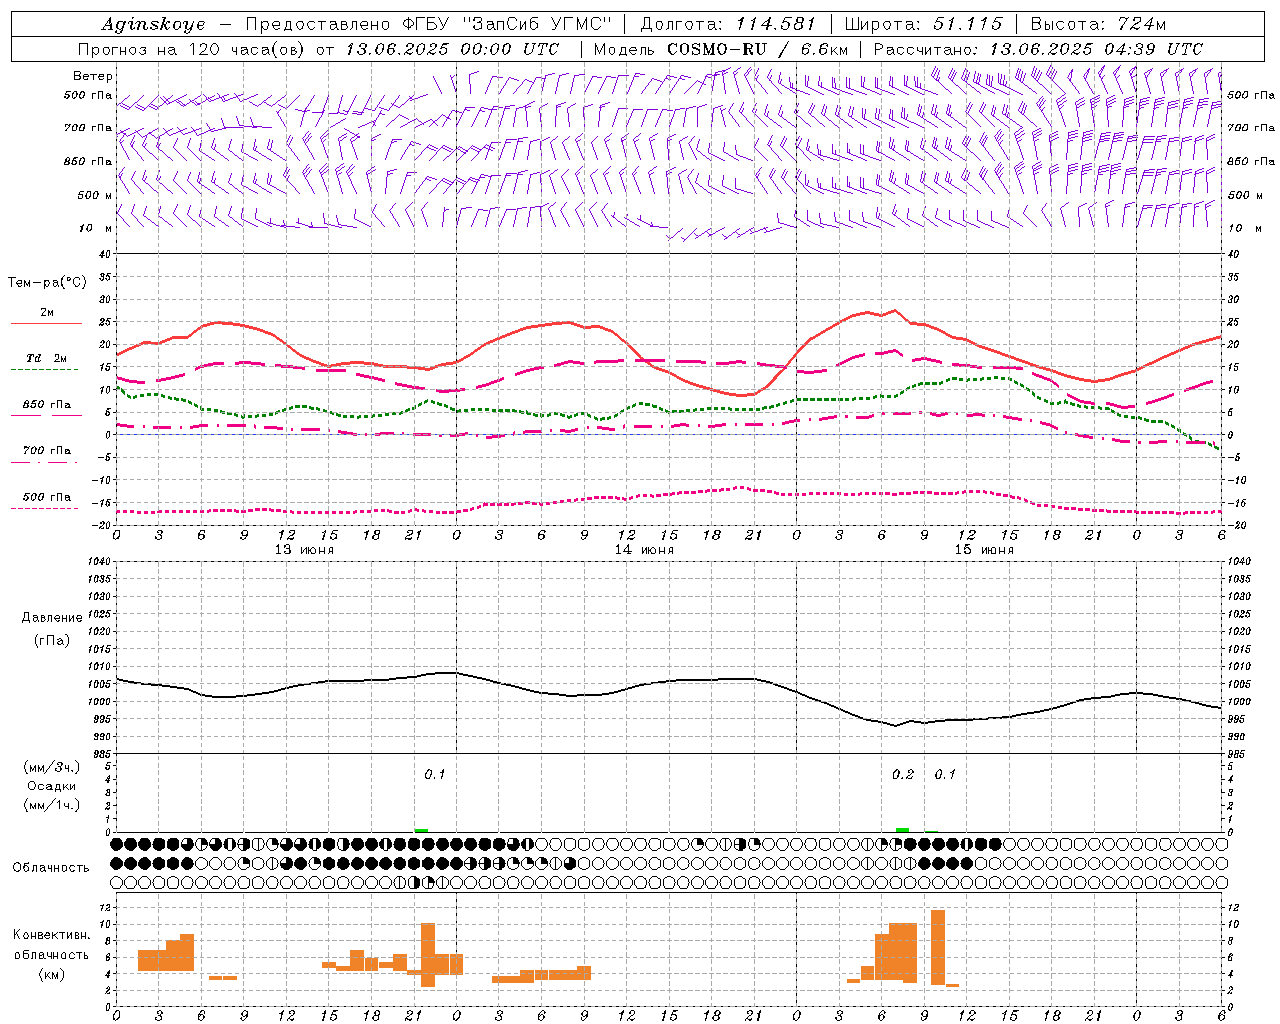This screenshot has width=1280, height=1024.
Task: Click the (км) unit label under облачность
Action: [x=51, y=974]
